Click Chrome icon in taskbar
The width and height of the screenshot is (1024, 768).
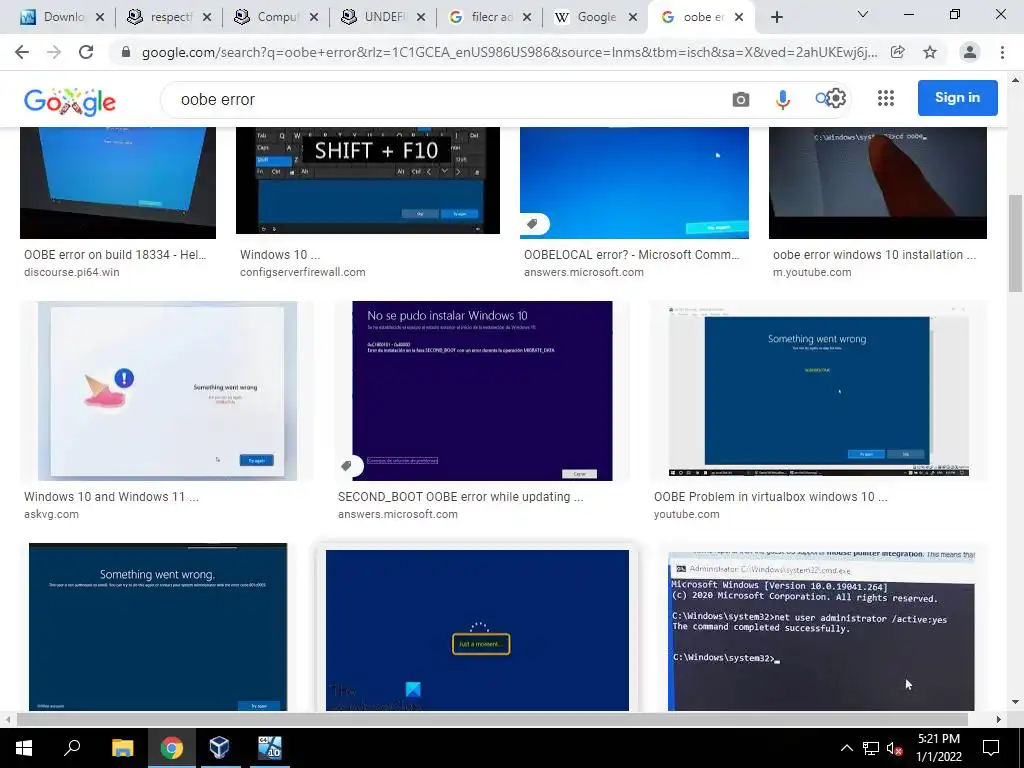pyautogui.click(x=171, y=748)
